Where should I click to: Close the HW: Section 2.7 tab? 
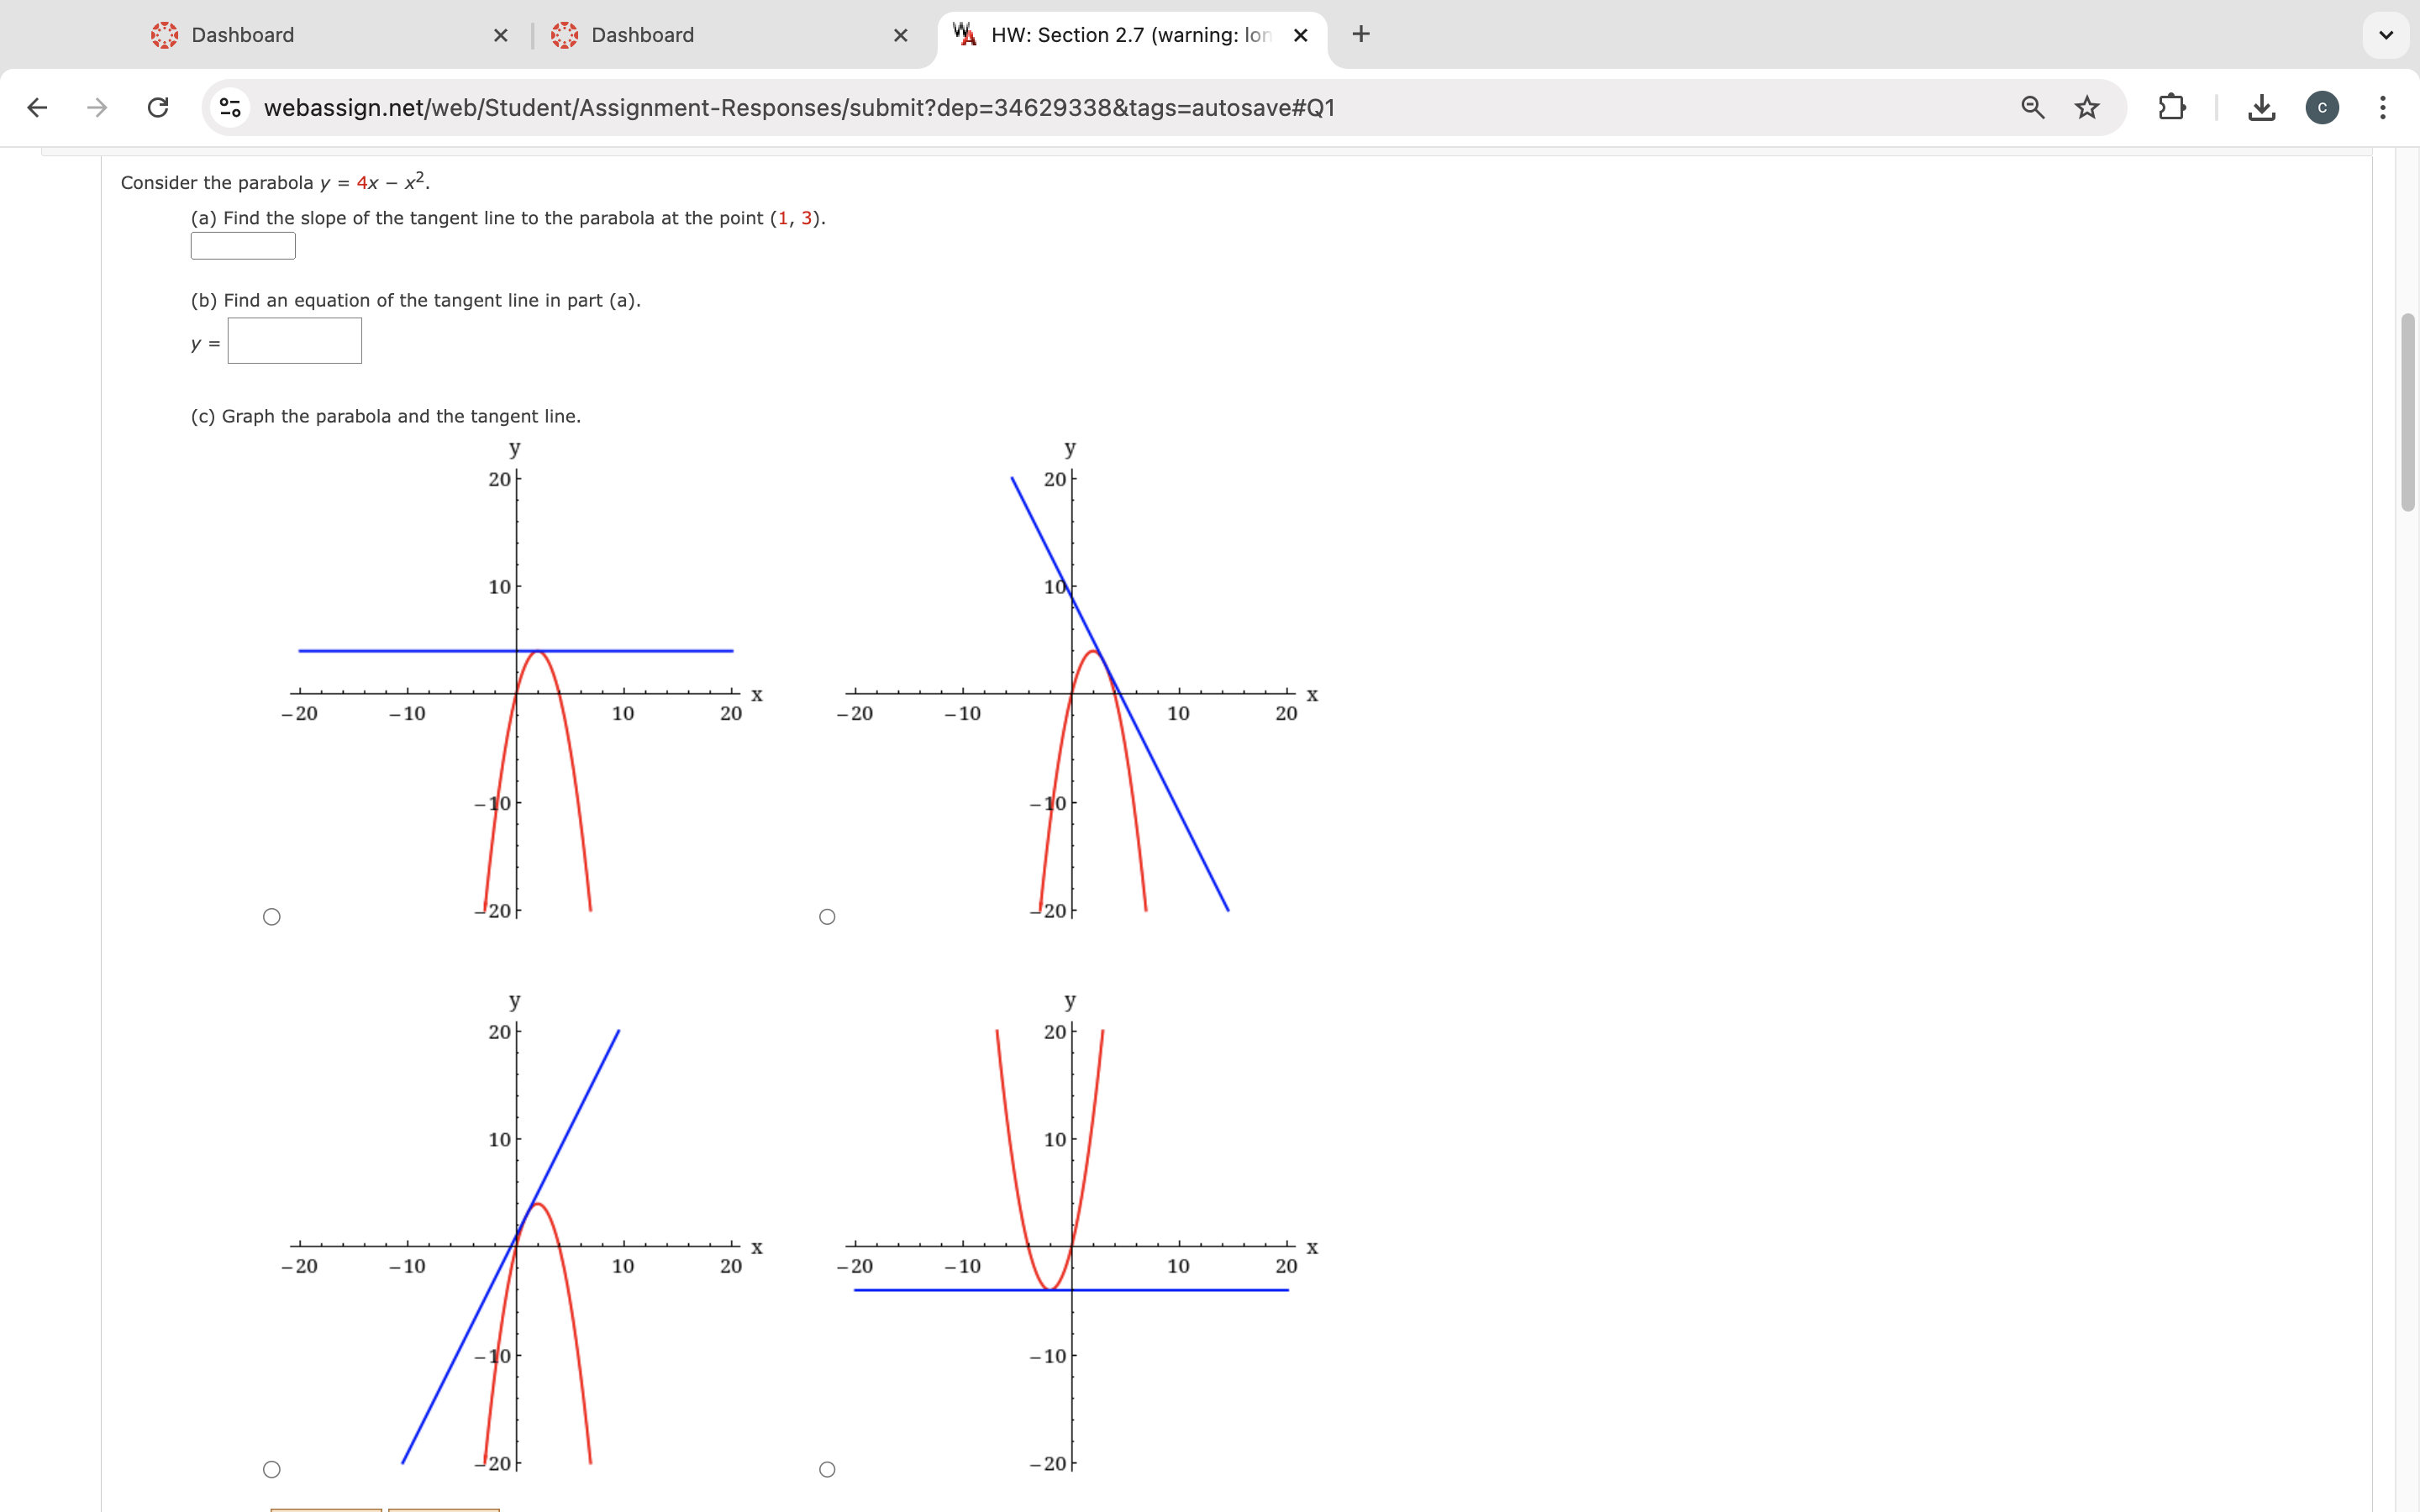(1301, 35)
